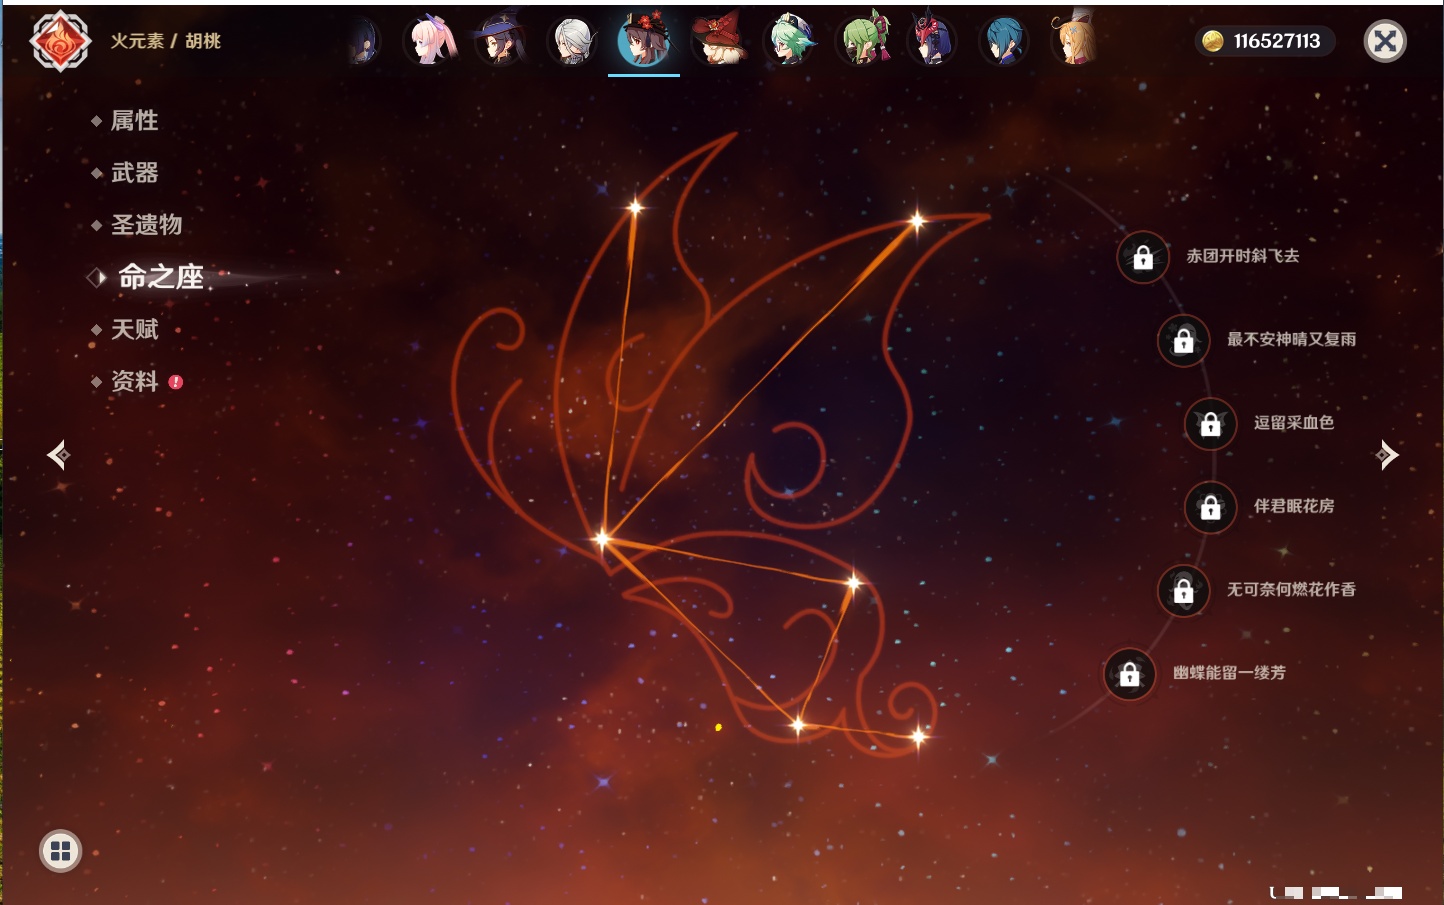View the locked constellation 幽蝶能留一缕芳
Viewport: 1444px width, 905px height.
pyautogui.click(x=1129, y=674)
